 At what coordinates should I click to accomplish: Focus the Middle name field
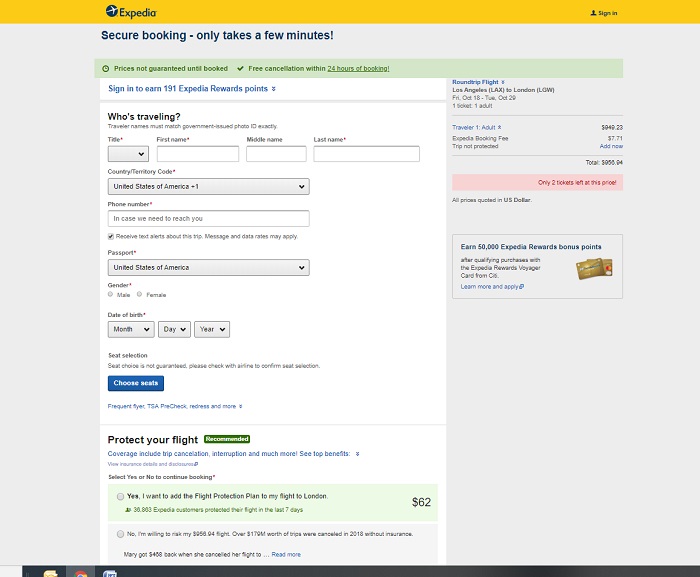coord(276,154)
